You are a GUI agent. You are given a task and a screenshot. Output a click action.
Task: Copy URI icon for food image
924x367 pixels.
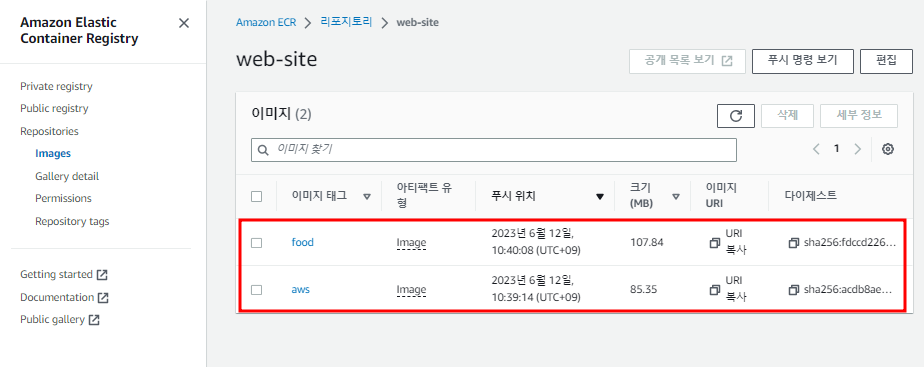[x=715, y=243]
